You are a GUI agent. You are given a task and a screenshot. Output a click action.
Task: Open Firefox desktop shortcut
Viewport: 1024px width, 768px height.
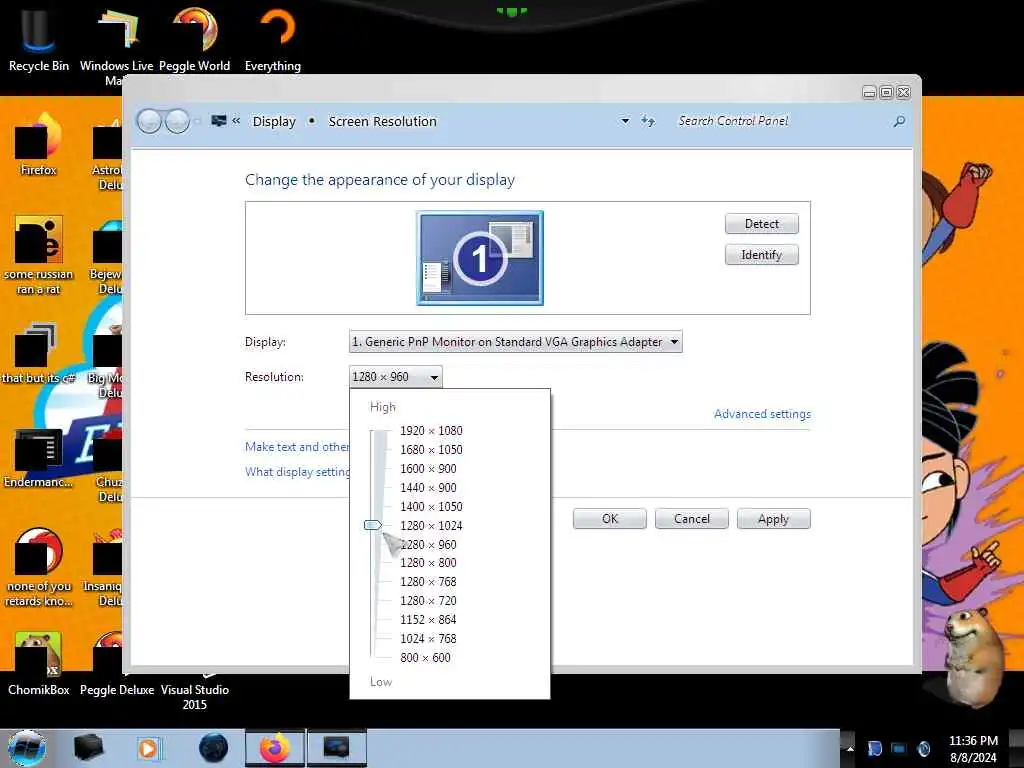click(38, 145)
